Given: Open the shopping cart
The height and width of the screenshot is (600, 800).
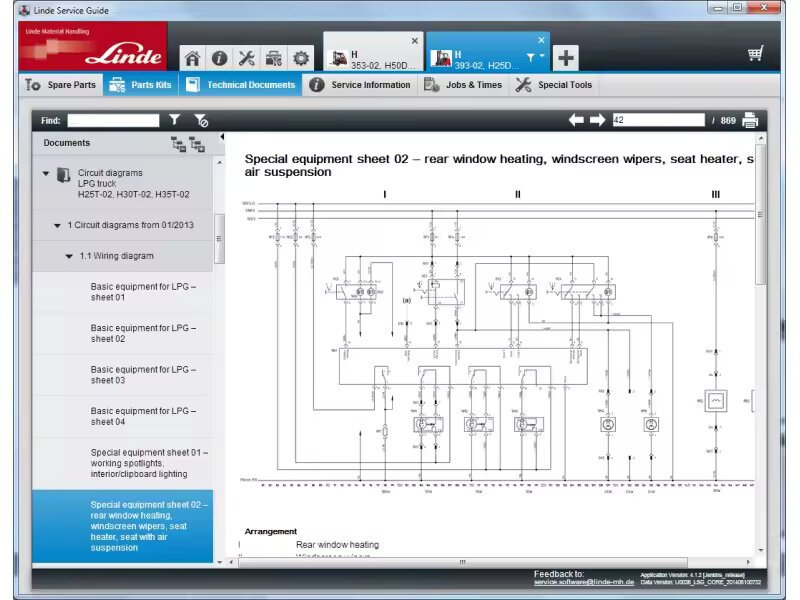Looking at the screenshot, I should point(757,52).
